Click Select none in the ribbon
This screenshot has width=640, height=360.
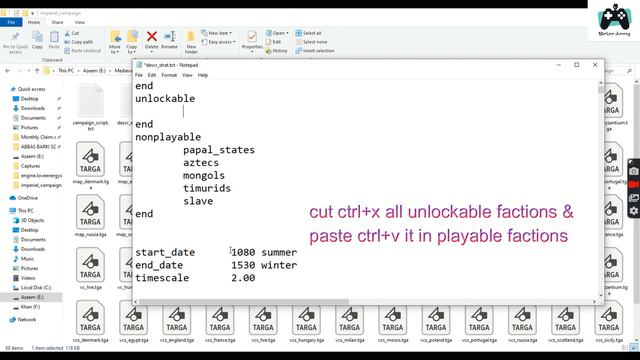[x=311, y=42]
